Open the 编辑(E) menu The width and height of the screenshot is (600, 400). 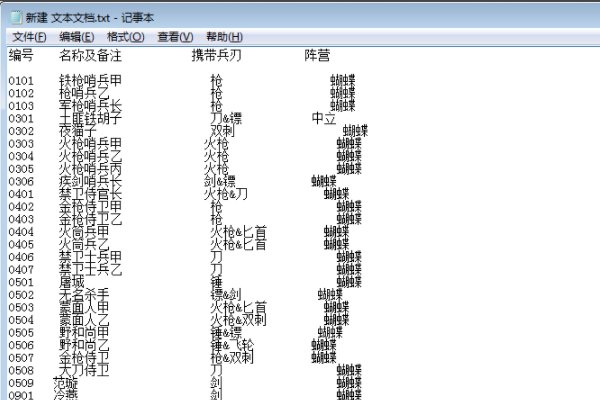(x=76, y=36)
